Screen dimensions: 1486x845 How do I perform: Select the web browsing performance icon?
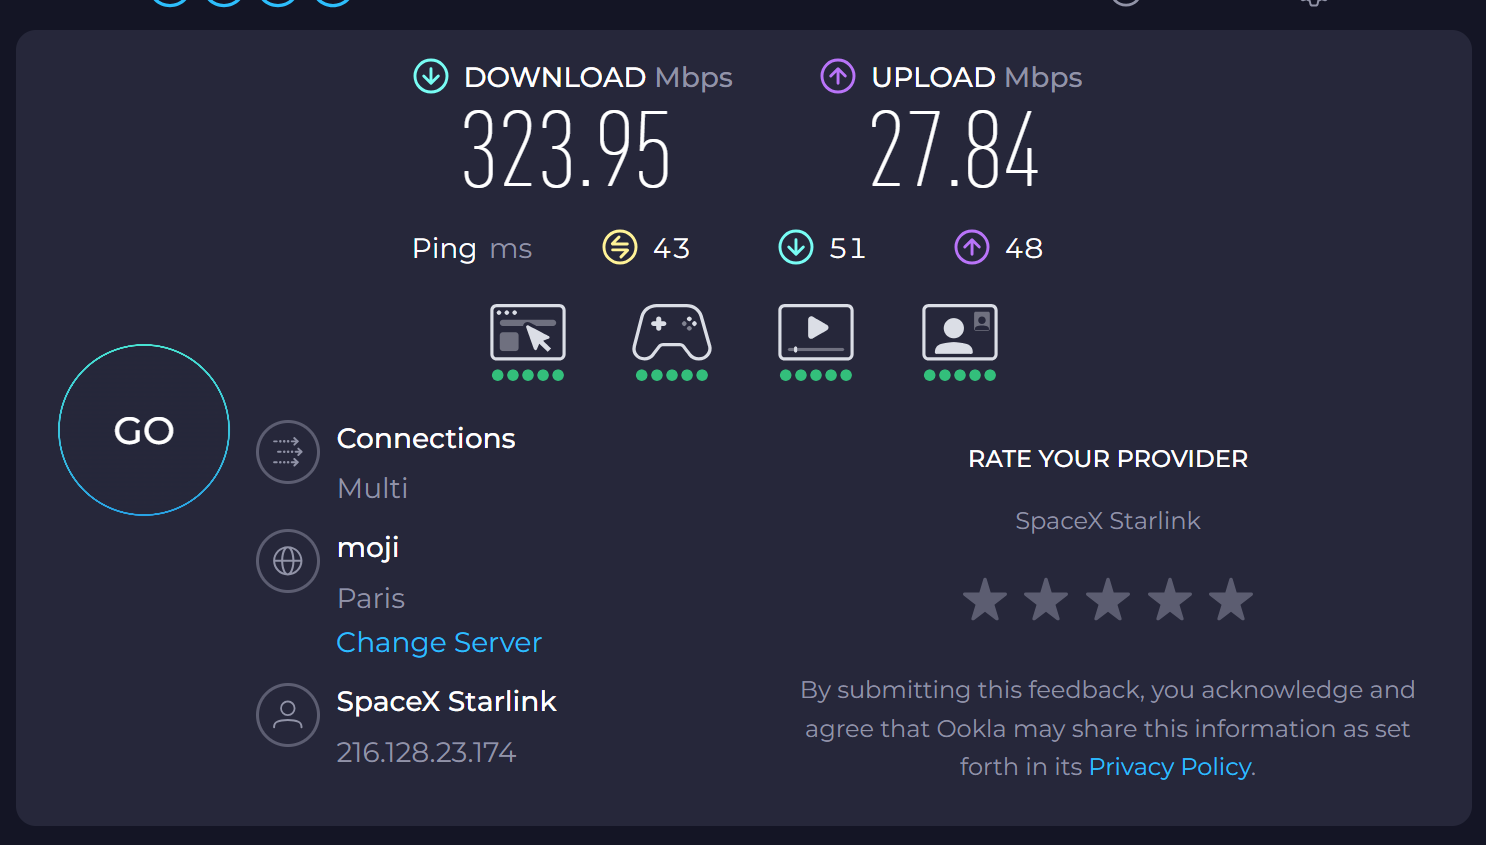click(528, 333)
